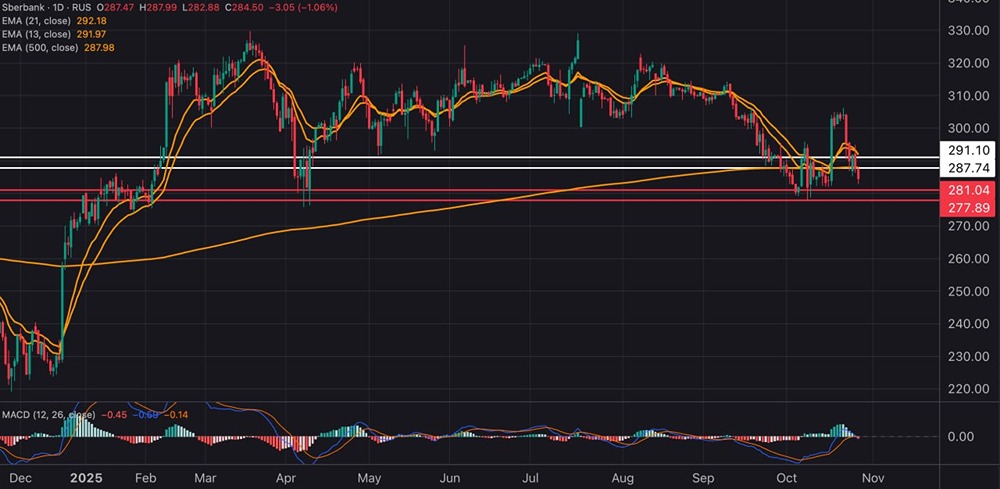Click the EMA 21 value 292.18
Viewport: 1000px width, 489px height.
(x=91, y=21)
